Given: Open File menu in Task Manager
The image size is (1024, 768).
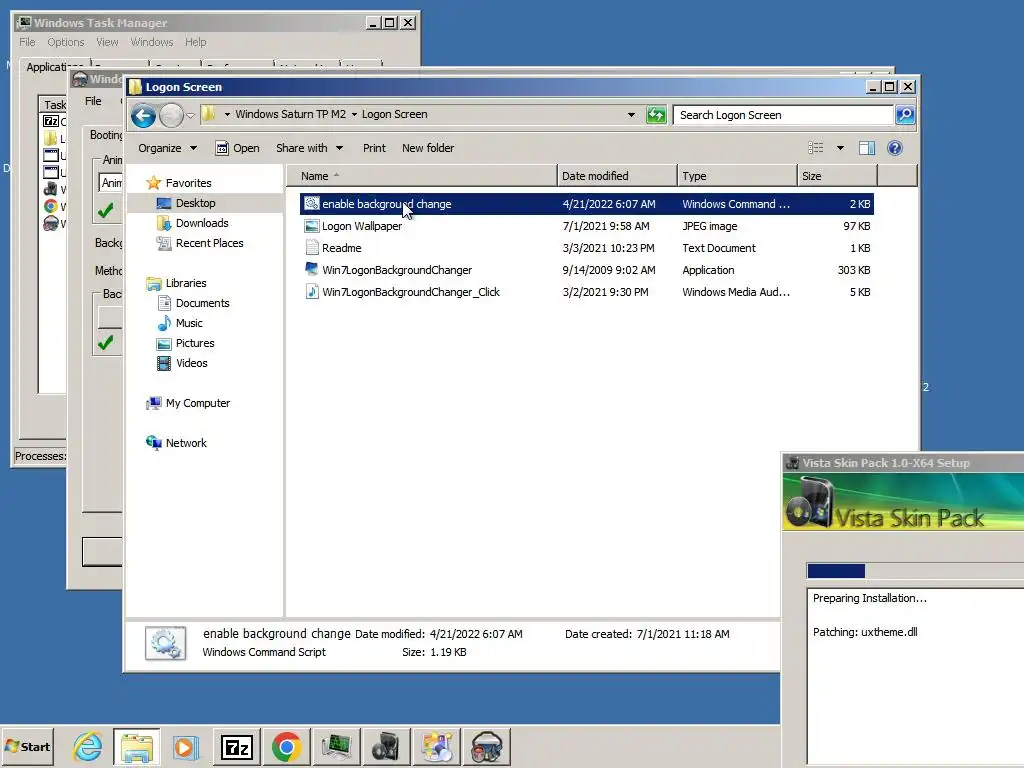Looking at the screenshot, I should [27, 42].
